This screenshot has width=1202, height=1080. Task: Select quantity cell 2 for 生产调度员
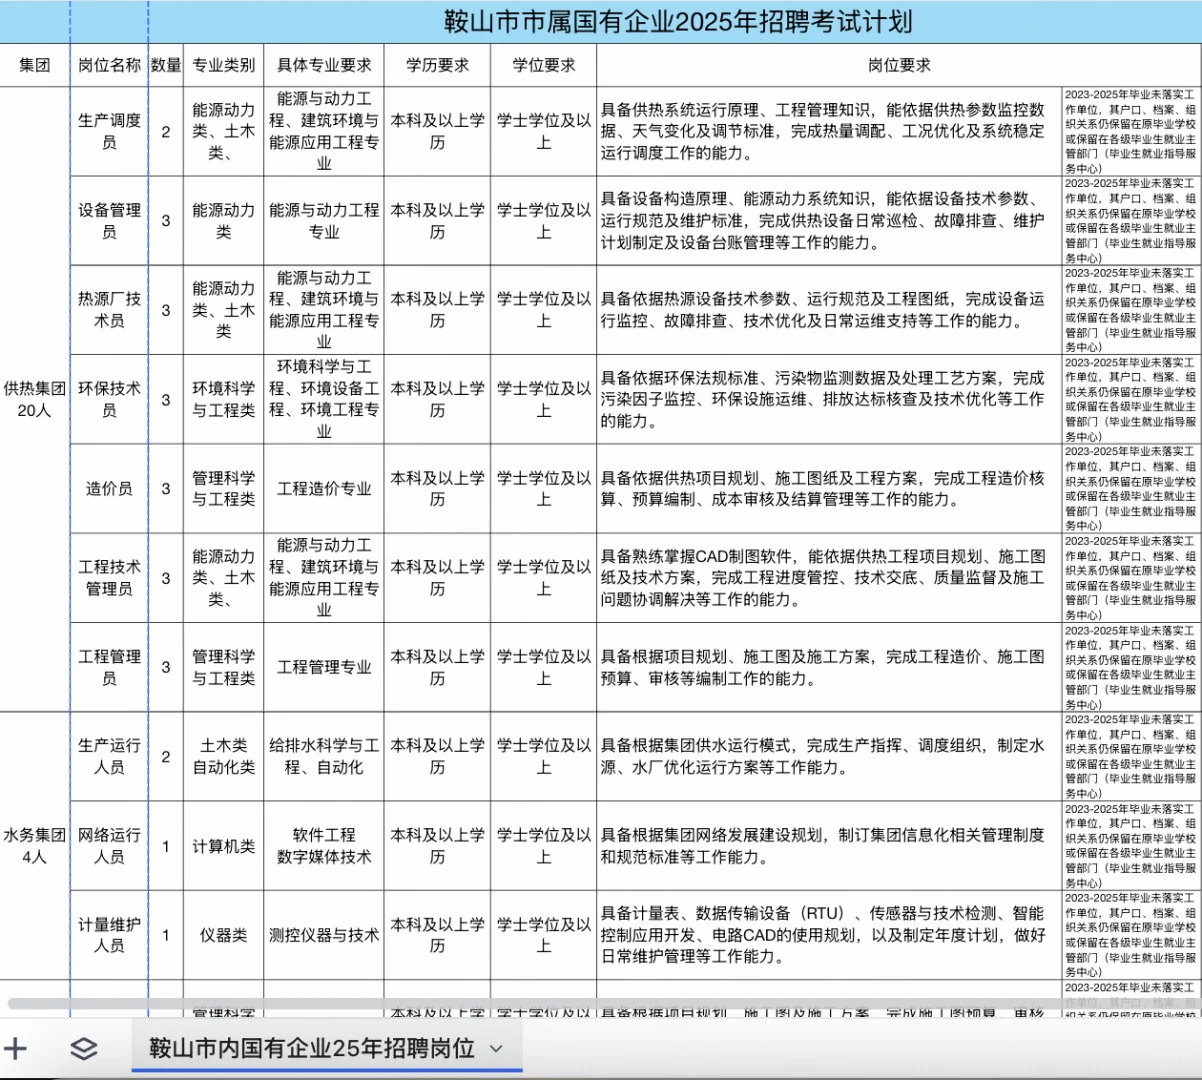click(166, 131)
